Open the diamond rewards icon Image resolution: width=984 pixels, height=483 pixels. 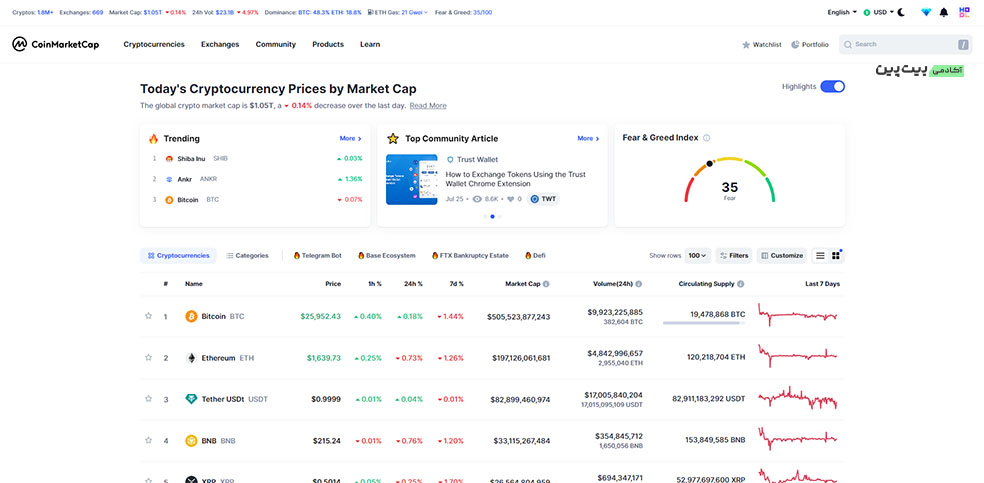coord(926,12)
